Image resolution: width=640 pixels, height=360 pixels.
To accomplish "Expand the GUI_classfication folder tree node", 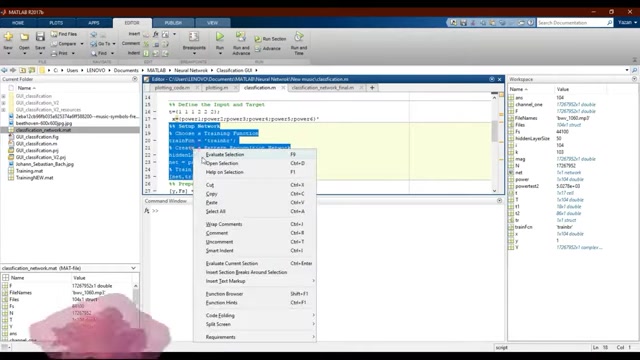I will tap(4, 96).
